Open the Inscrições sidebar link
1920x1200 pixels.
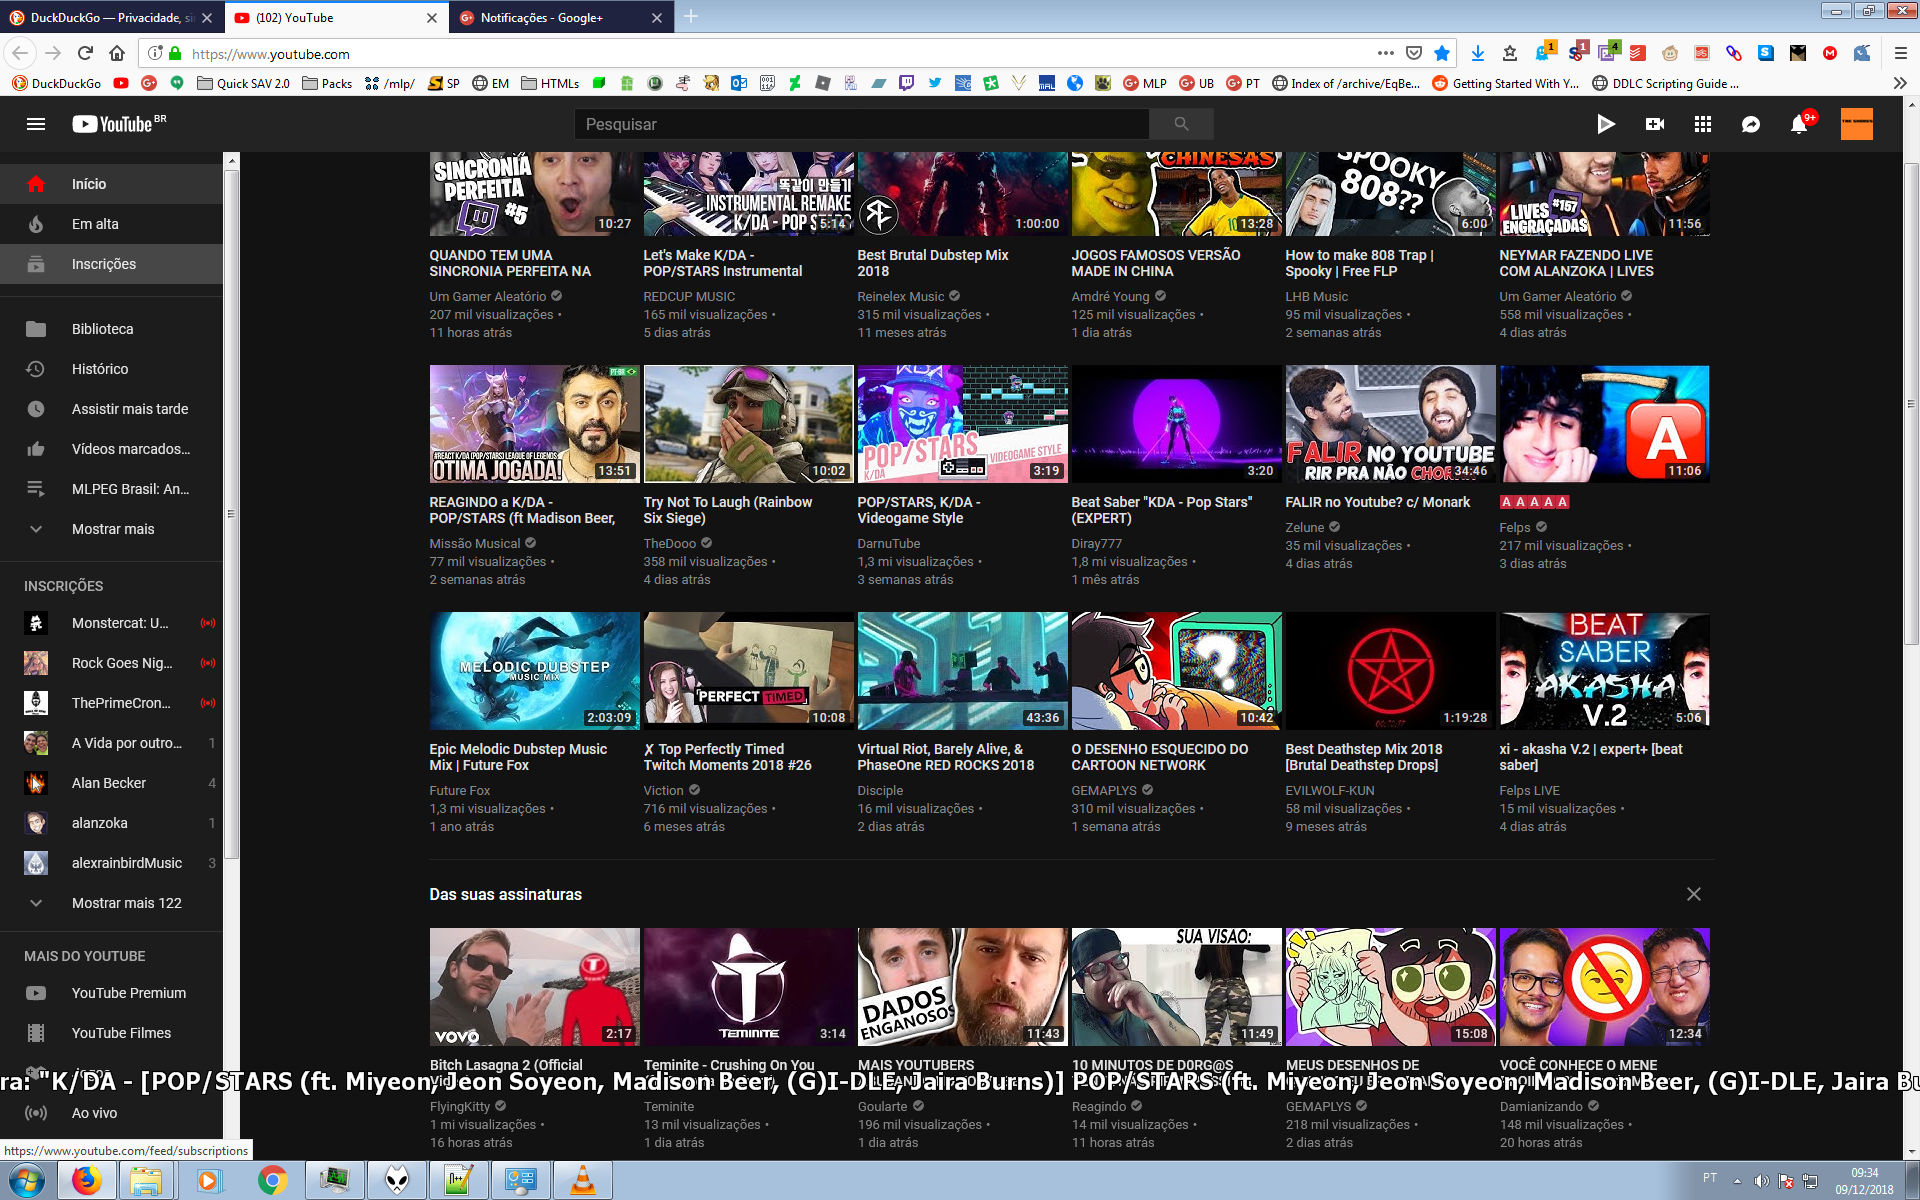point(104,264)
